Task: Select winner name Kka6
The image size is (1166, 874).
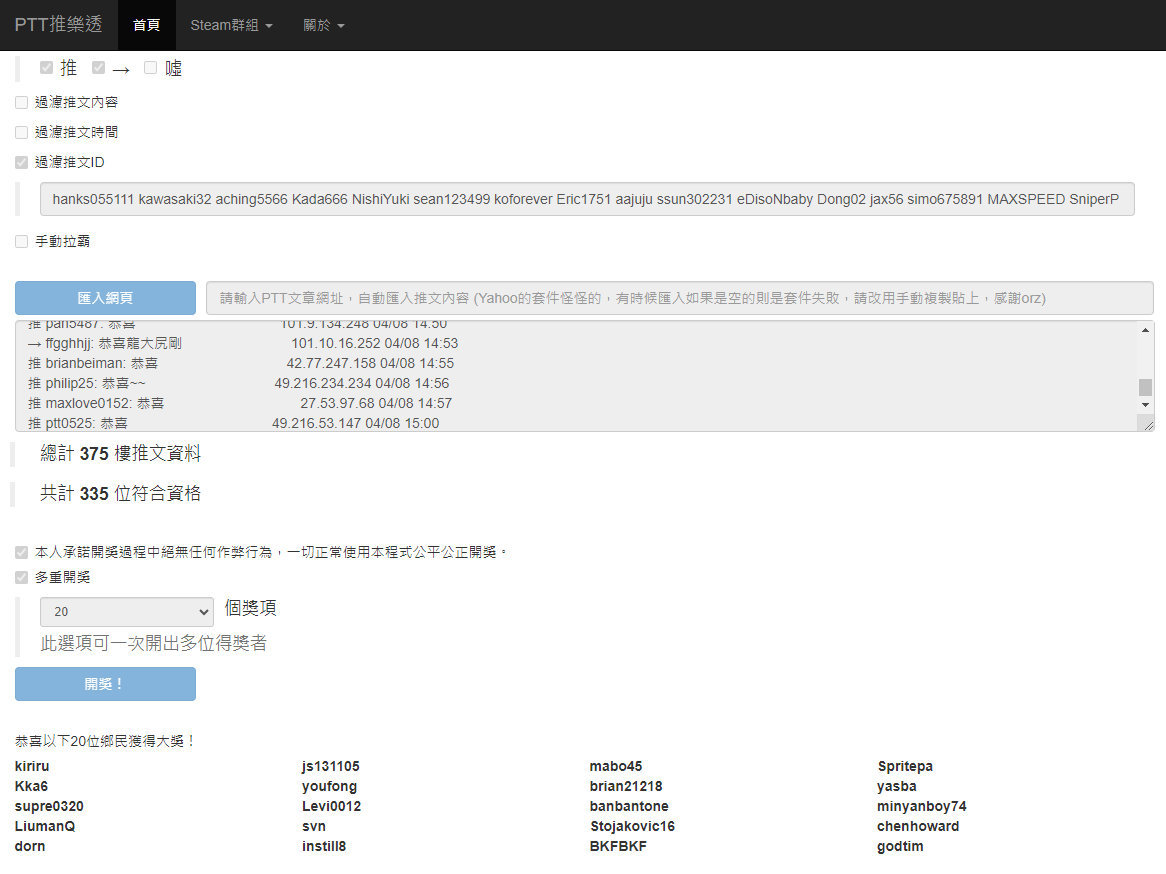Action: [x=31, y=786]
